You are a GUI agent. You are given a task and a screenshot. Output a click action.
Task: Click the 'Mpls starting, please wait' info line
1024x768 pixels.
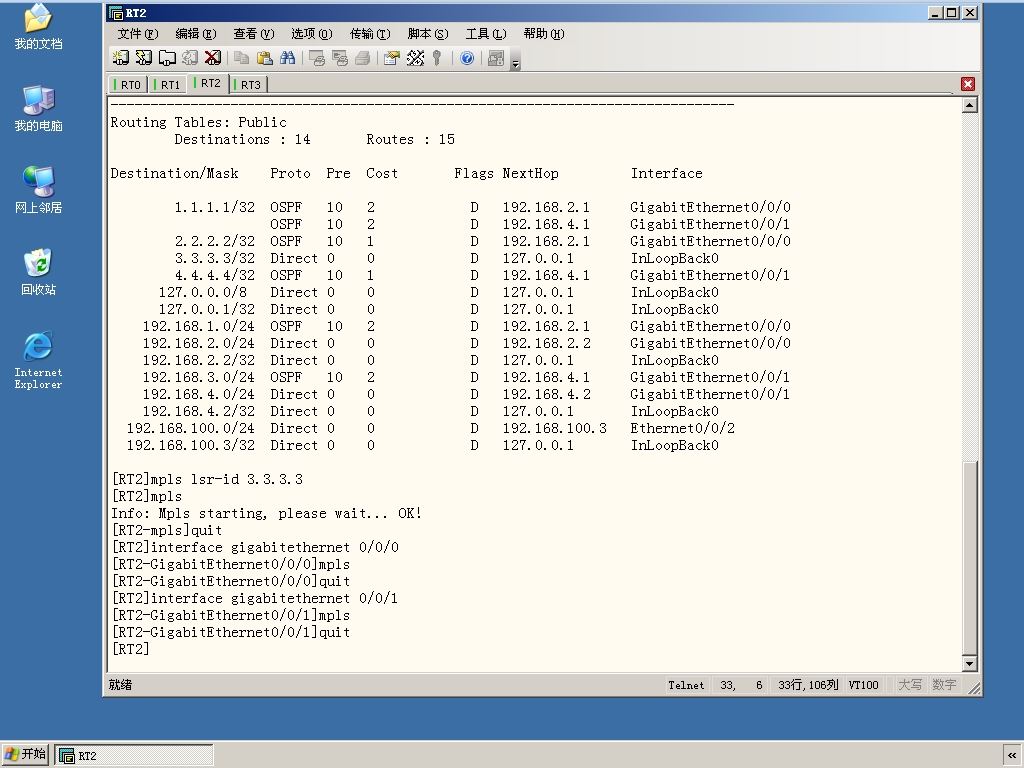pyautogui.click(x=266, y=513)
